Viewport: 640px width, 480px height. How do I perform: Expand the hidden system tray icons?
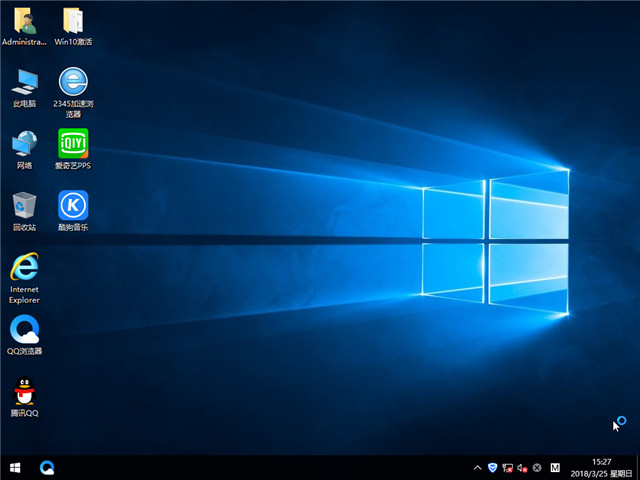477,468
